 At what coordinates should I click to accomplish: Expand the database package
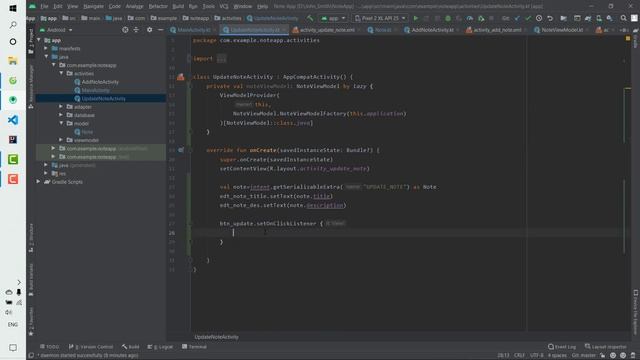point(61,115)
